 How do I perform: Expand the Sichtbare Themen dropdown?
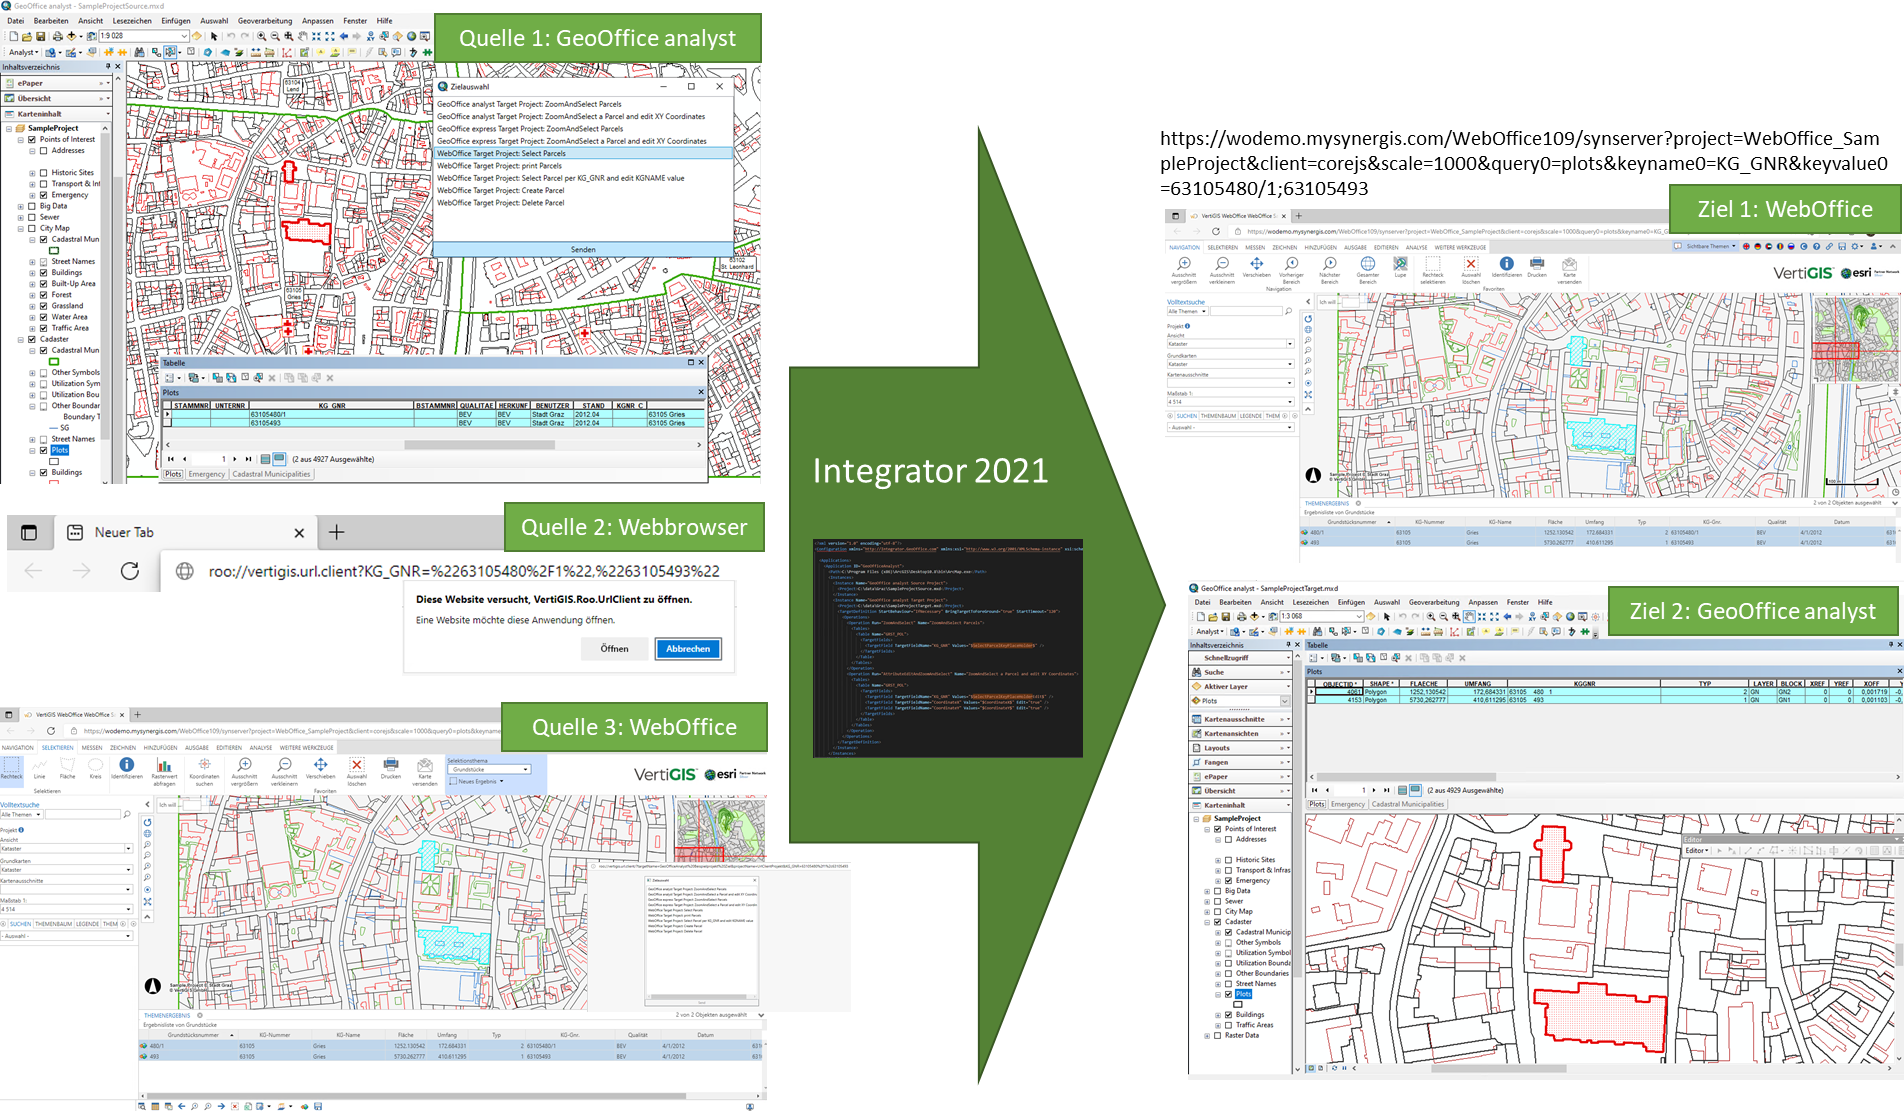pyautogui.click(x=1707, y=246)
